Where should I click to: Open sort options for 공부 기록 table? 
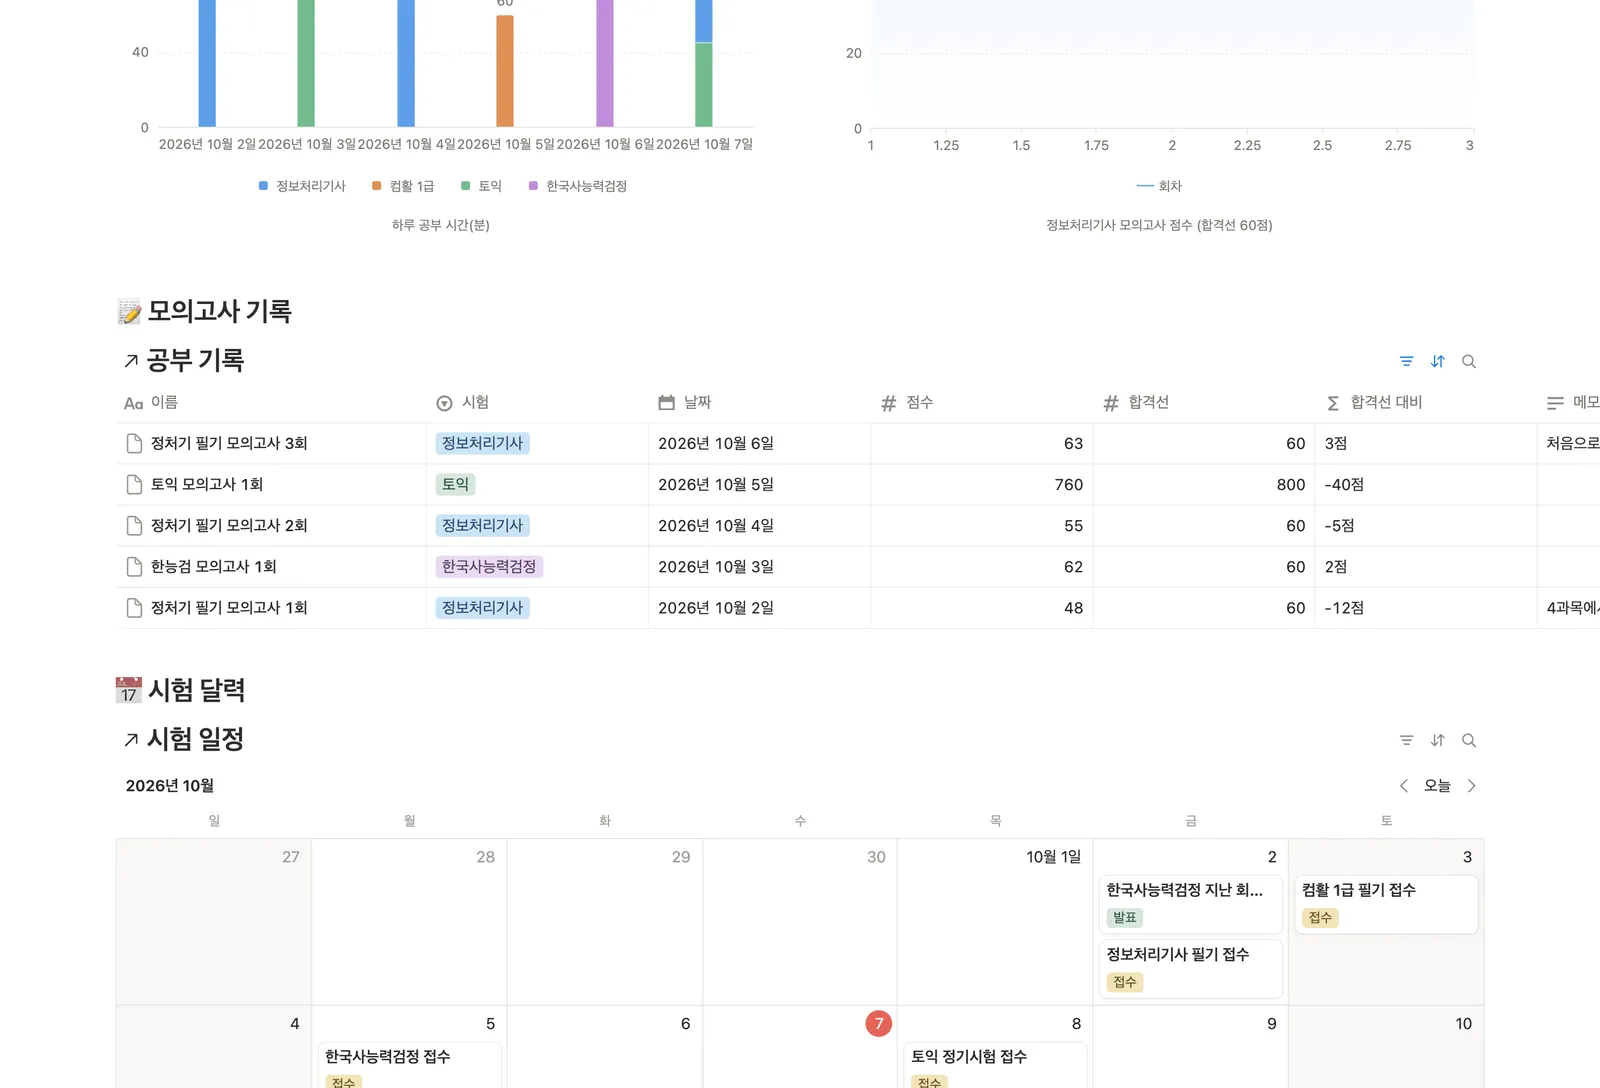1437,361
